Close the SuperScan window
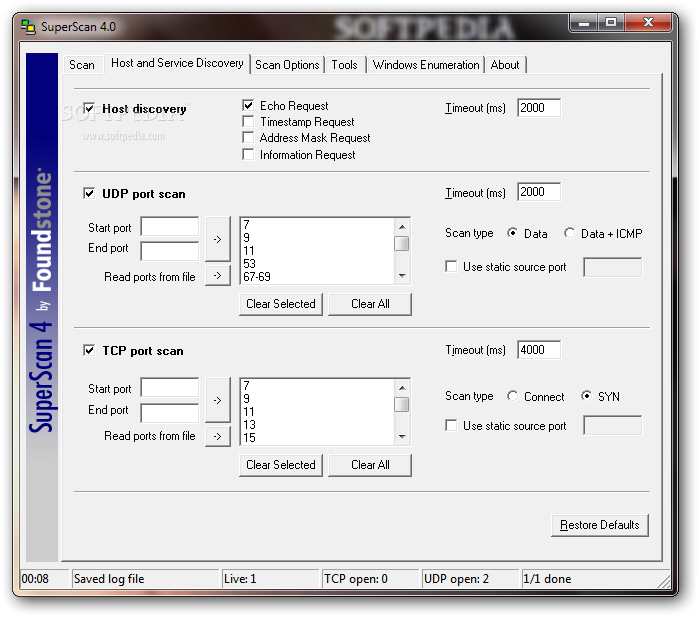The height and width of the screenshot is (617, 699). 648,23
